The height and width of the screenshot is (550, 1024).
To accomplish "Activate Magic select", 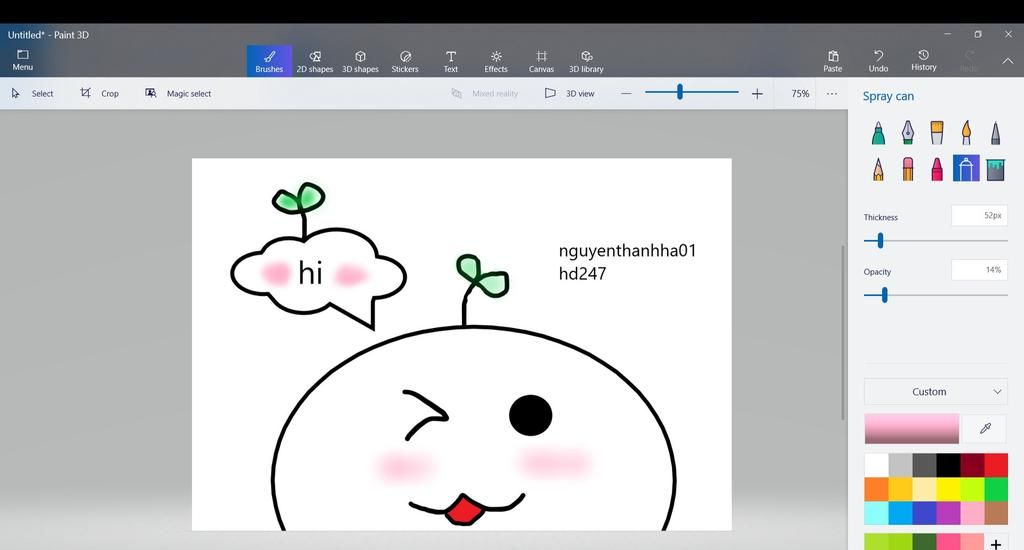I will tap(178, 93).
